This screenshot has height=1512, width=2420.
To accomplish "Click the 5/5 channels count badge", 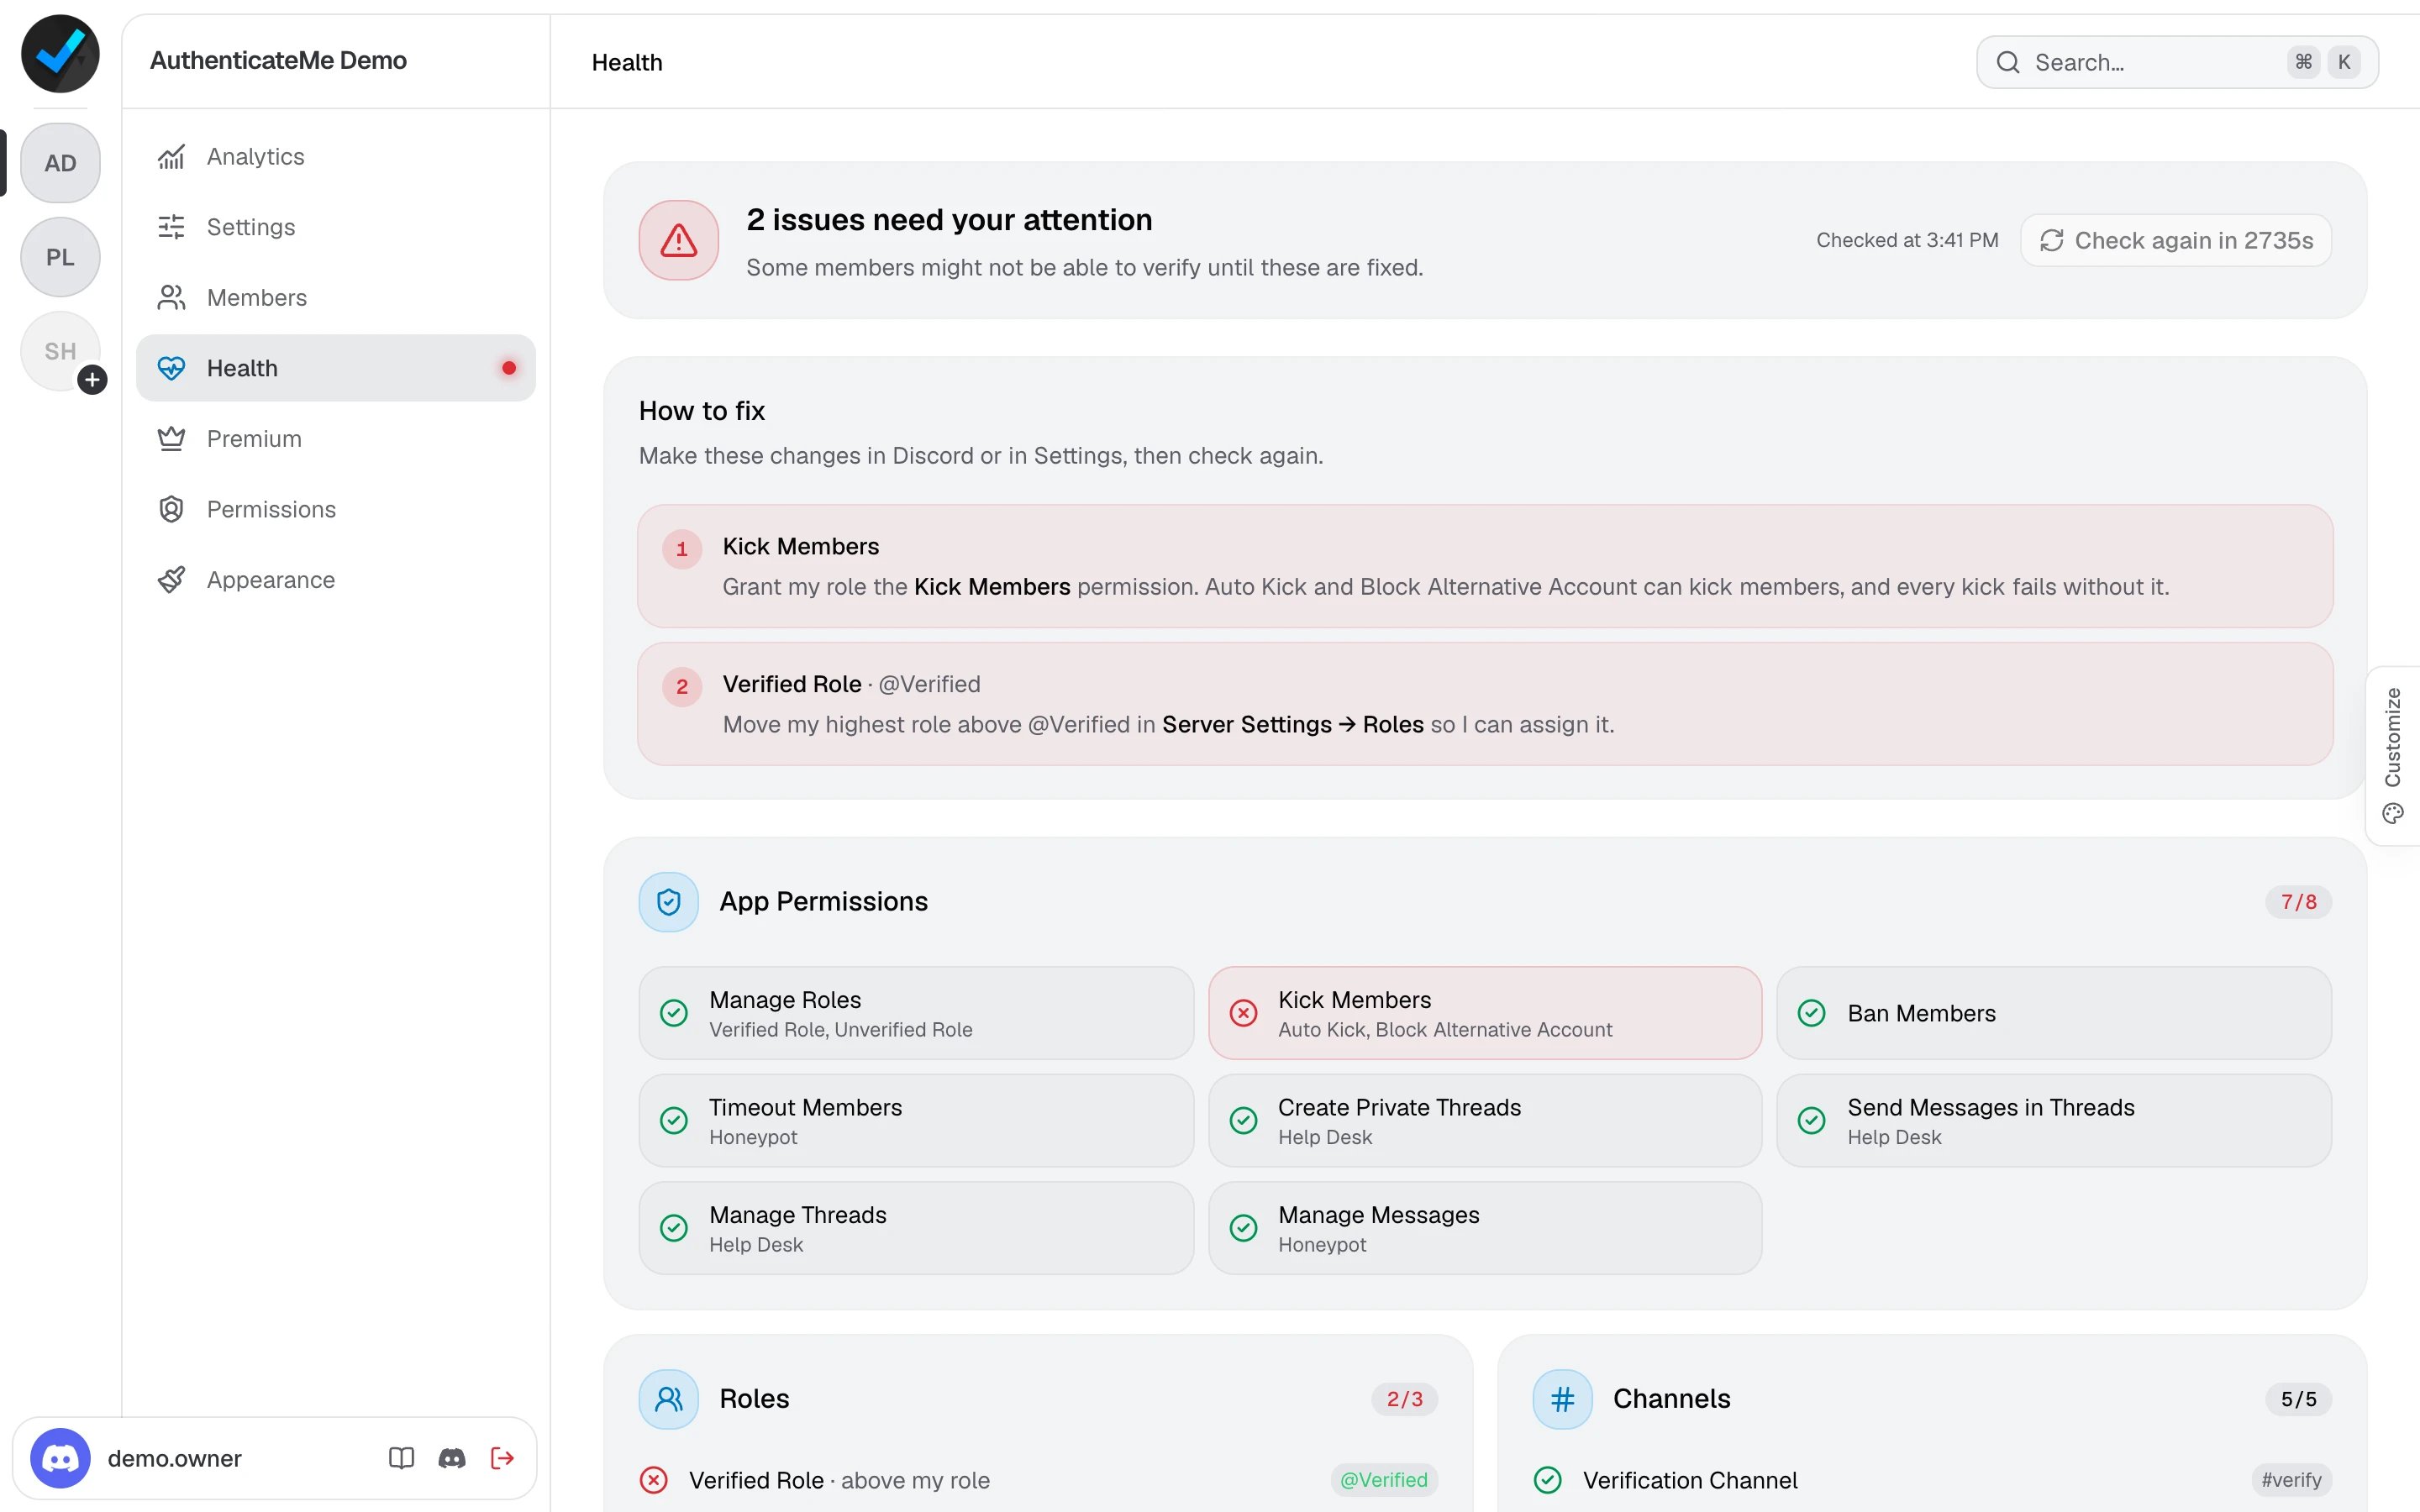I will coord(2298,1399).
